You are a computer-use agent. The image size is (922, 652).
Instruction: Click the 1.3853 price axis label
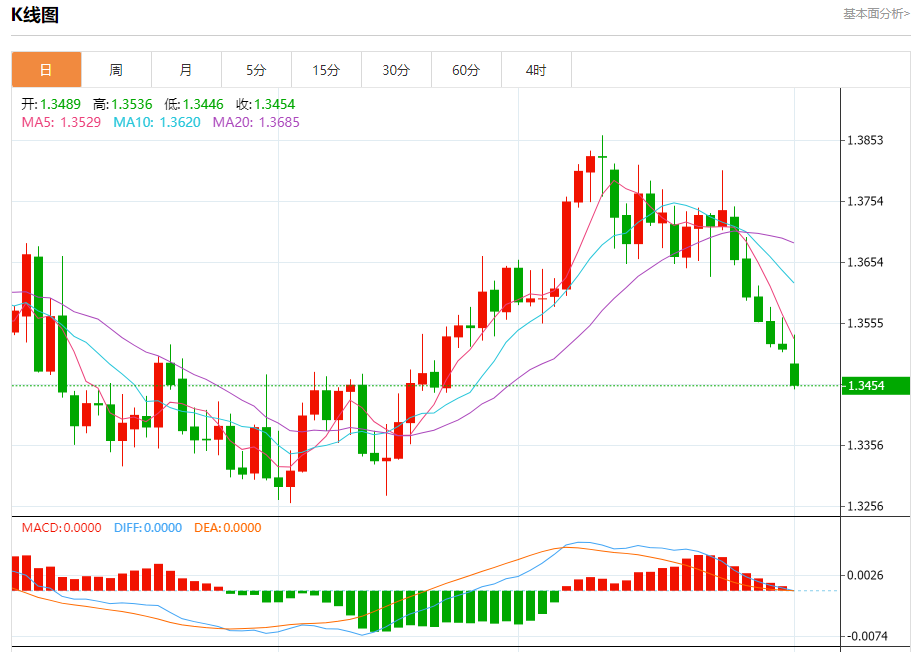[865, 140]
